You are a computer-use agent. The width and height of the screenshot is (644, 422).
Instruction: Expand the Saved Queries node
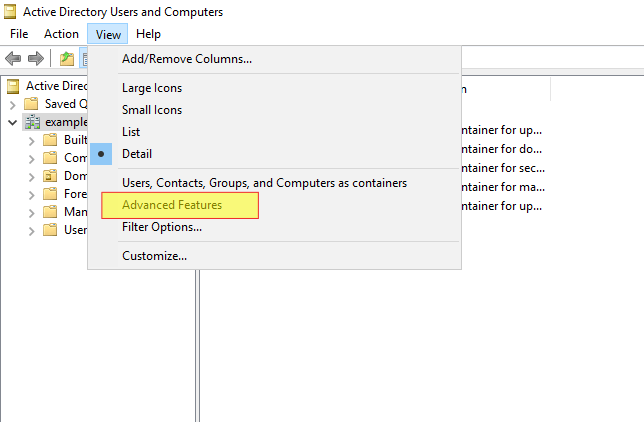point(13,105)
